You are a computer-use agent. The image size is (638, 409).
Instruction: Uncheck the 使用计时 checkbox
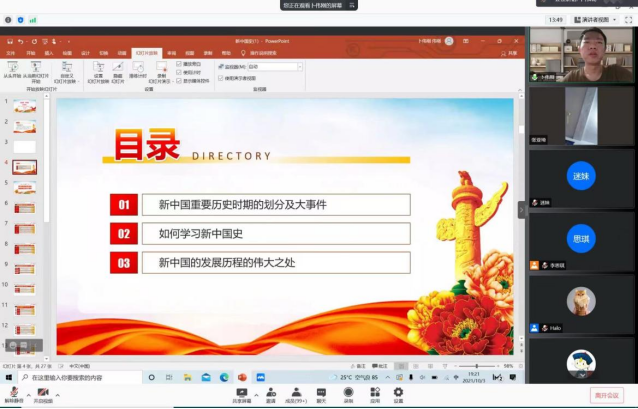180,72
